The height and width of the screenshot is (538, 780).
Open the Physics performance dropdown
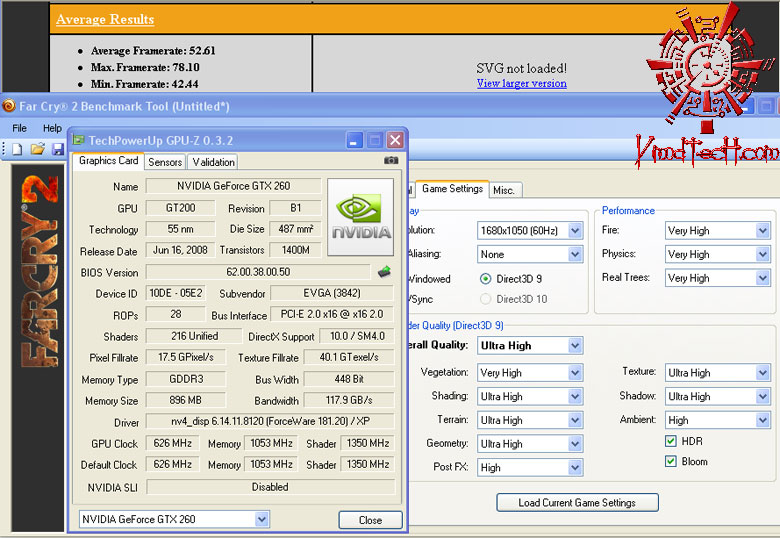717,255
